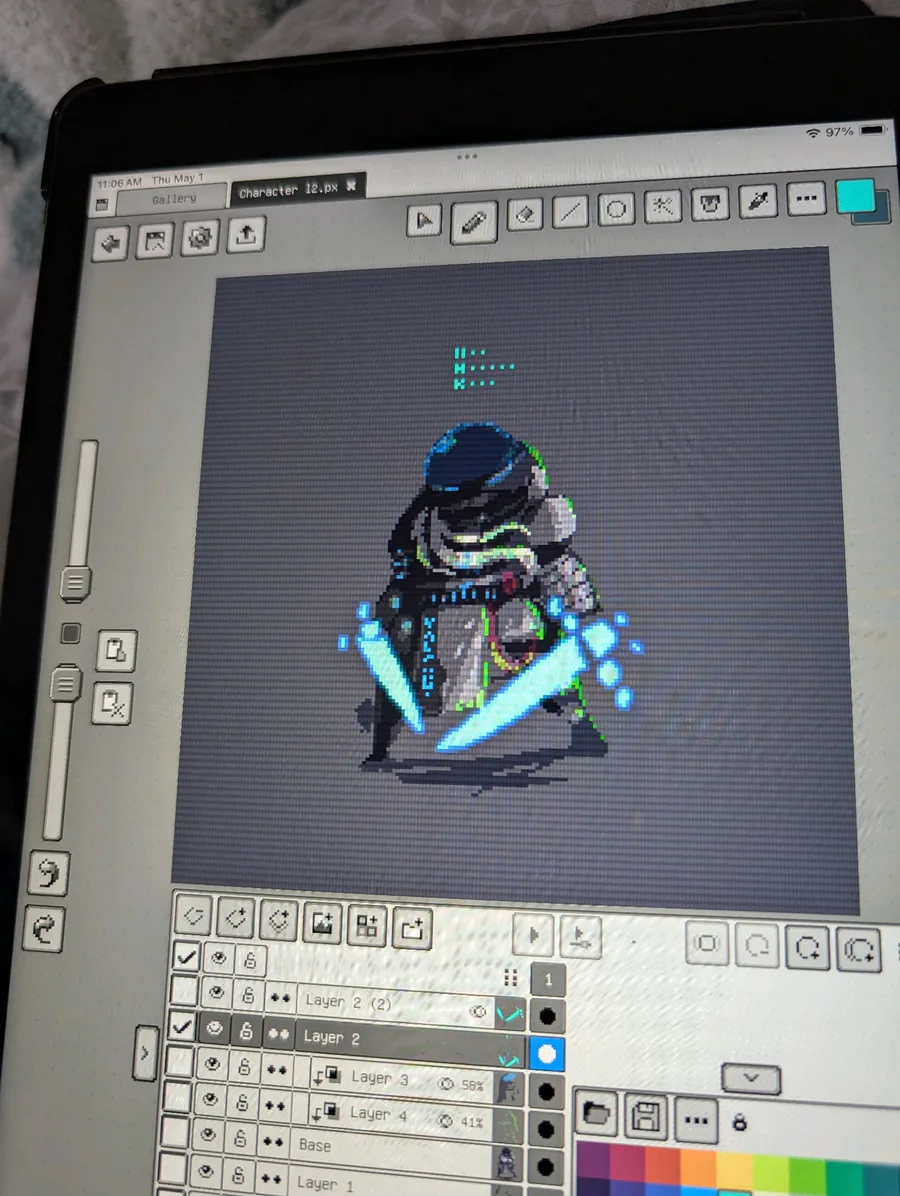This screenshot has height=1196, width=900.
Task: Open palette folder icon
Action: [x=596, y=1114]
